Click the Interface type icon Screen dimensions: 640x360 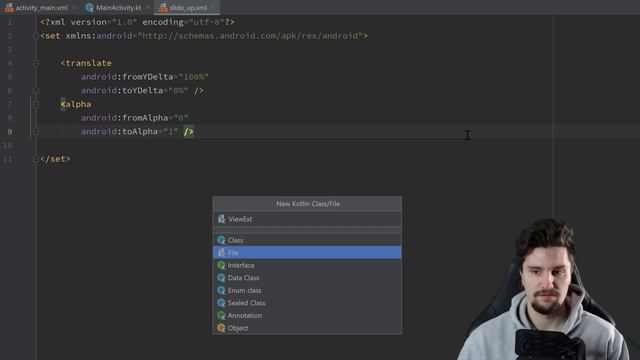coord(221,265)
